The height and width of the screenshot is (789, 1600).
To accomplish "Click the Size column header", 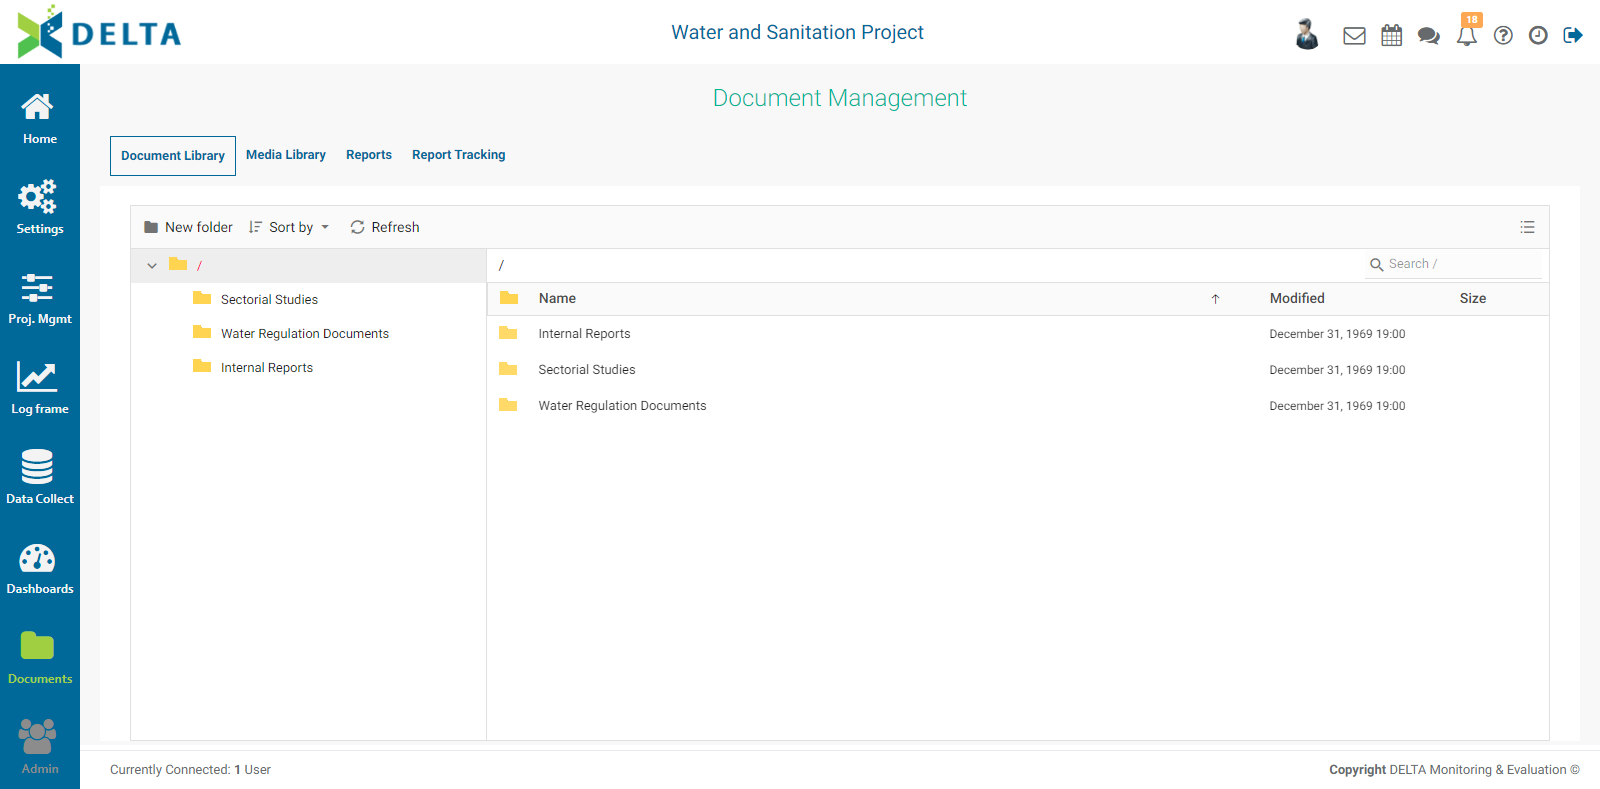I will (x=1473, y=299).
